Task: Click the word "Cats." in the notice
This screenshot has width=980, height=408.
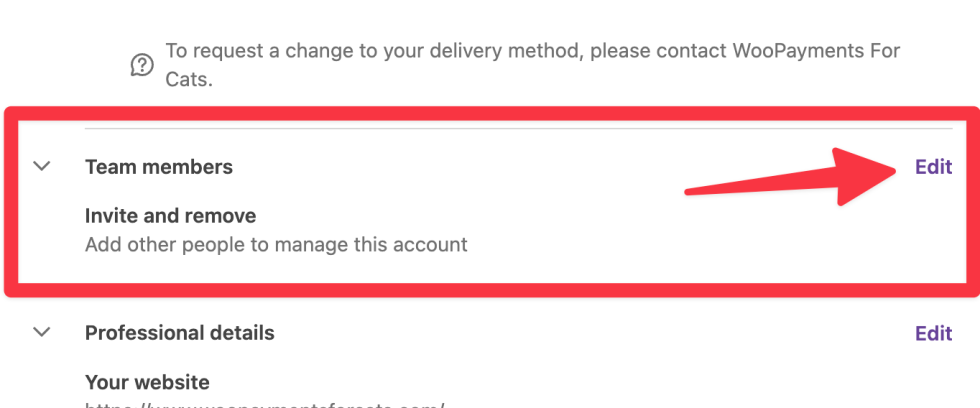Action: pos(189,79)
